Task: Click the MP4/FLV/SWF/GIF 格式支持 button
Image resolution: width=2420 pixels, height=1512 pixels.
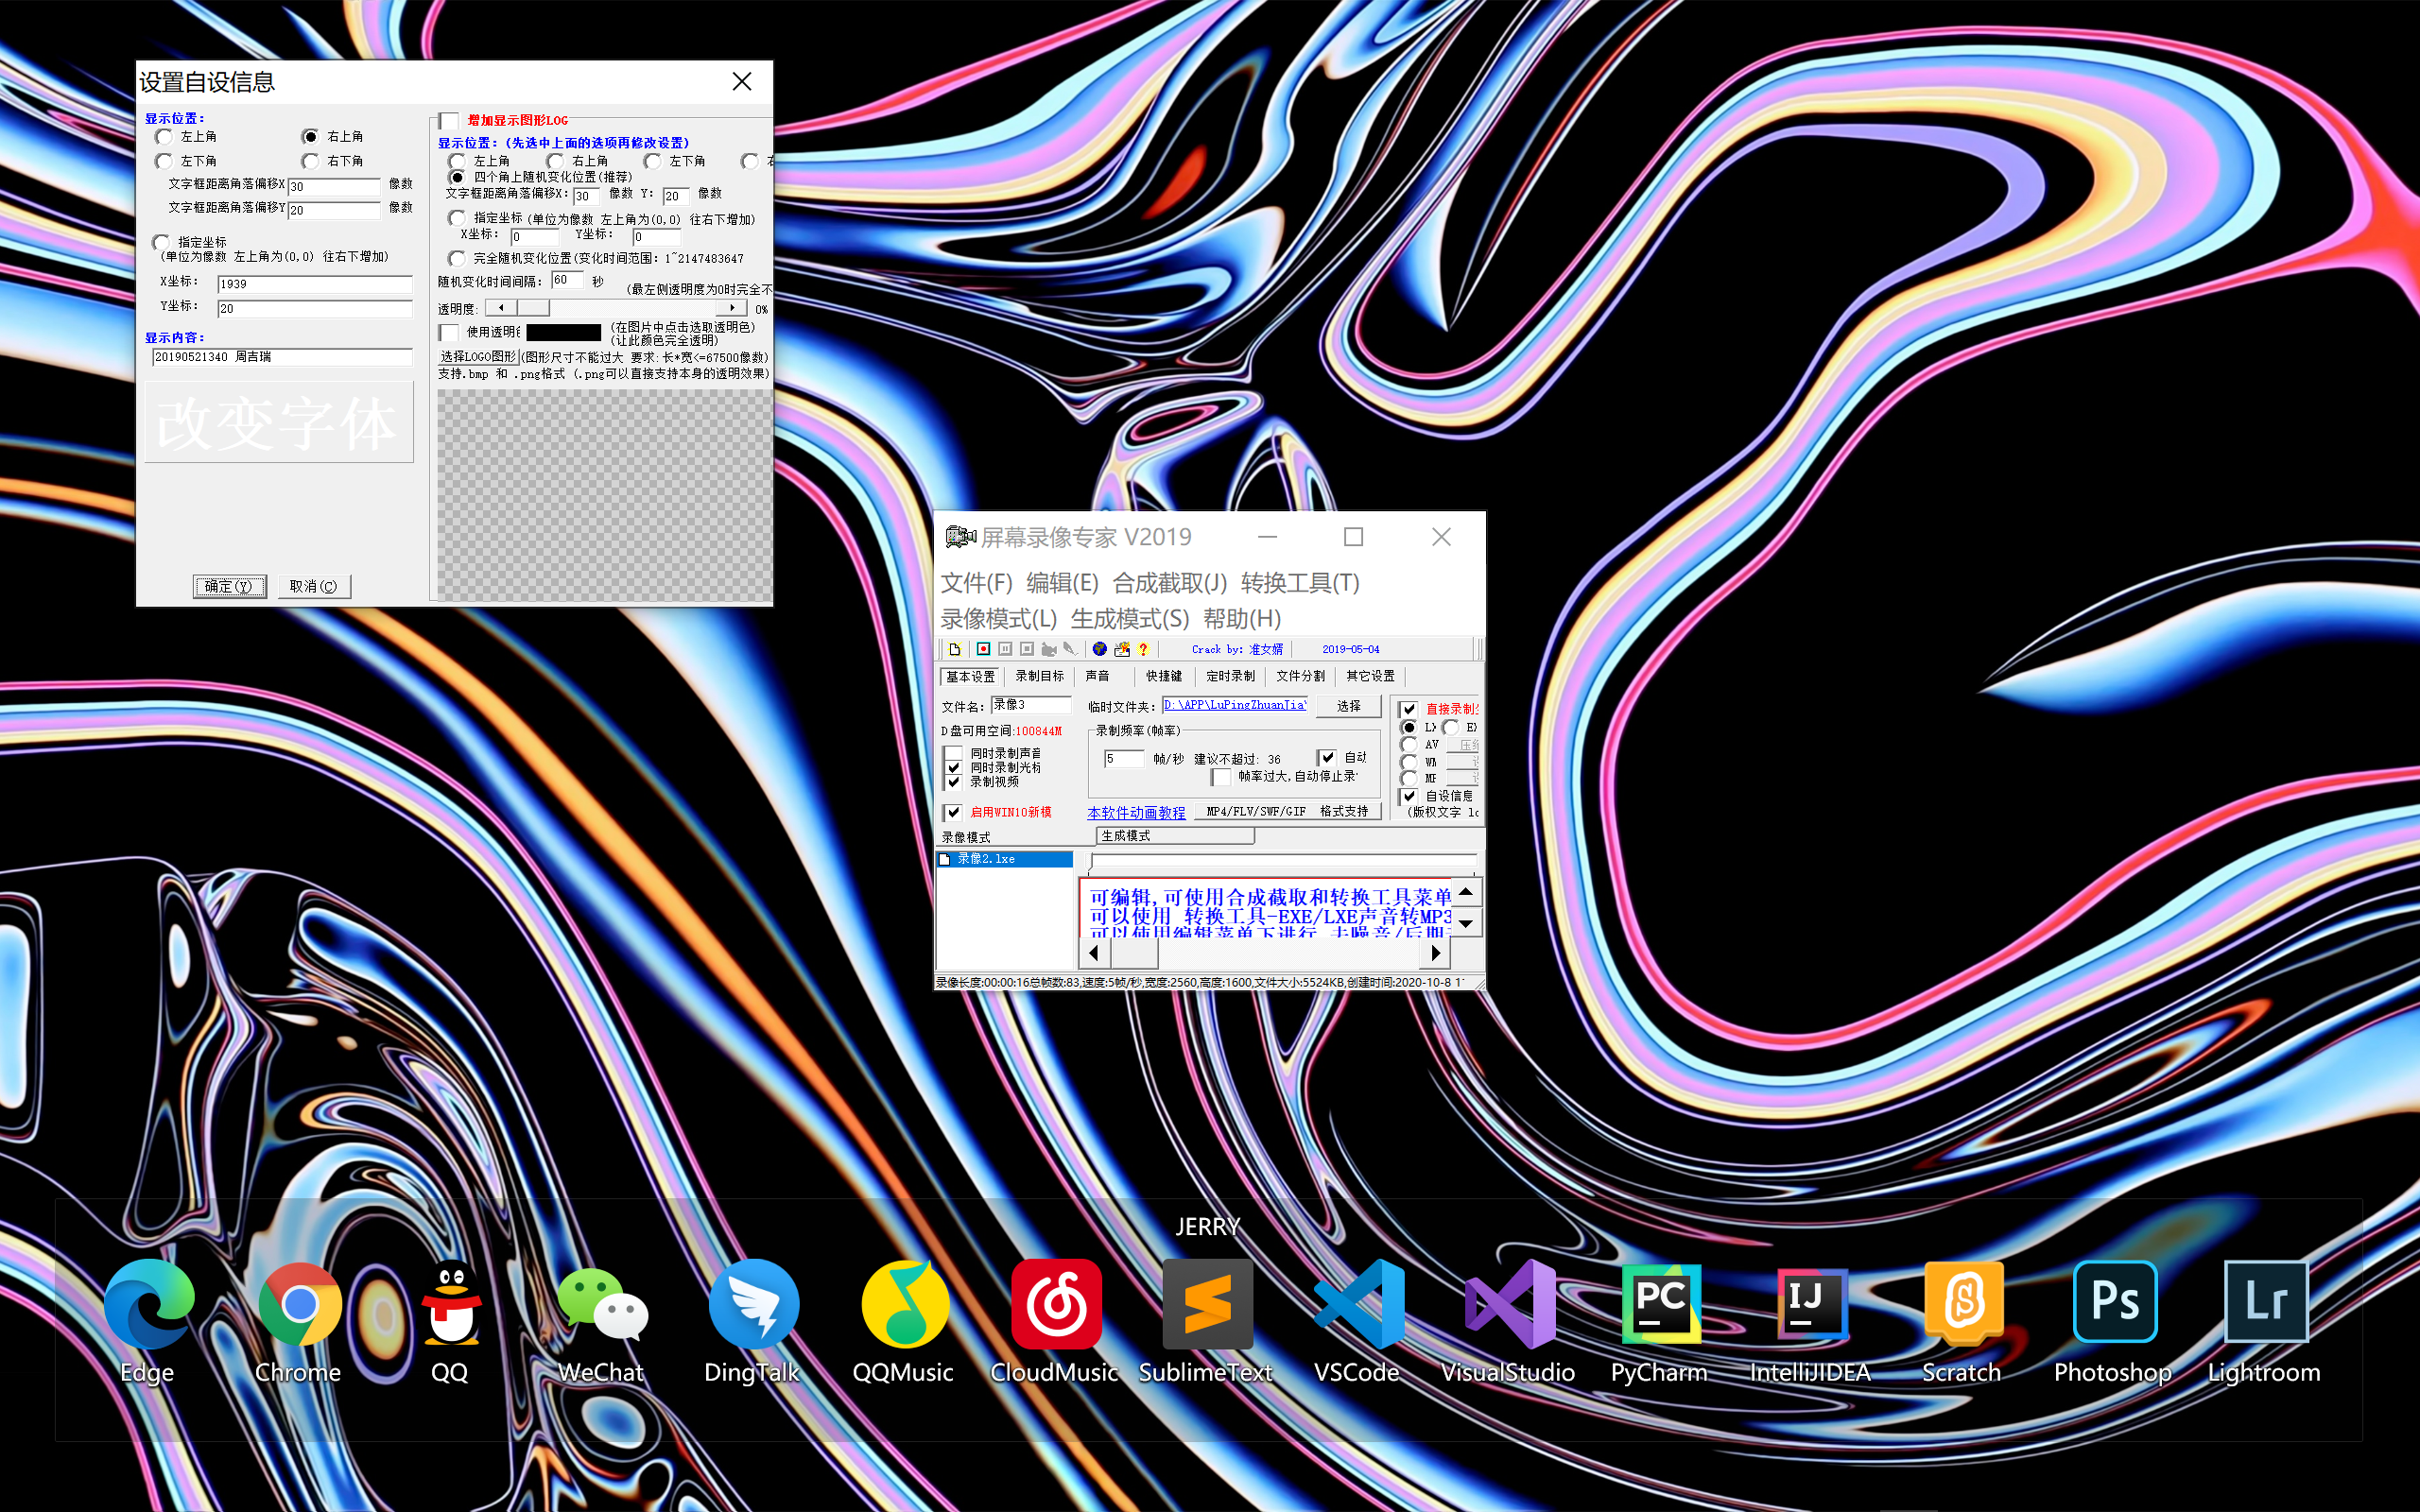Action: click(x=1287, y=812)
